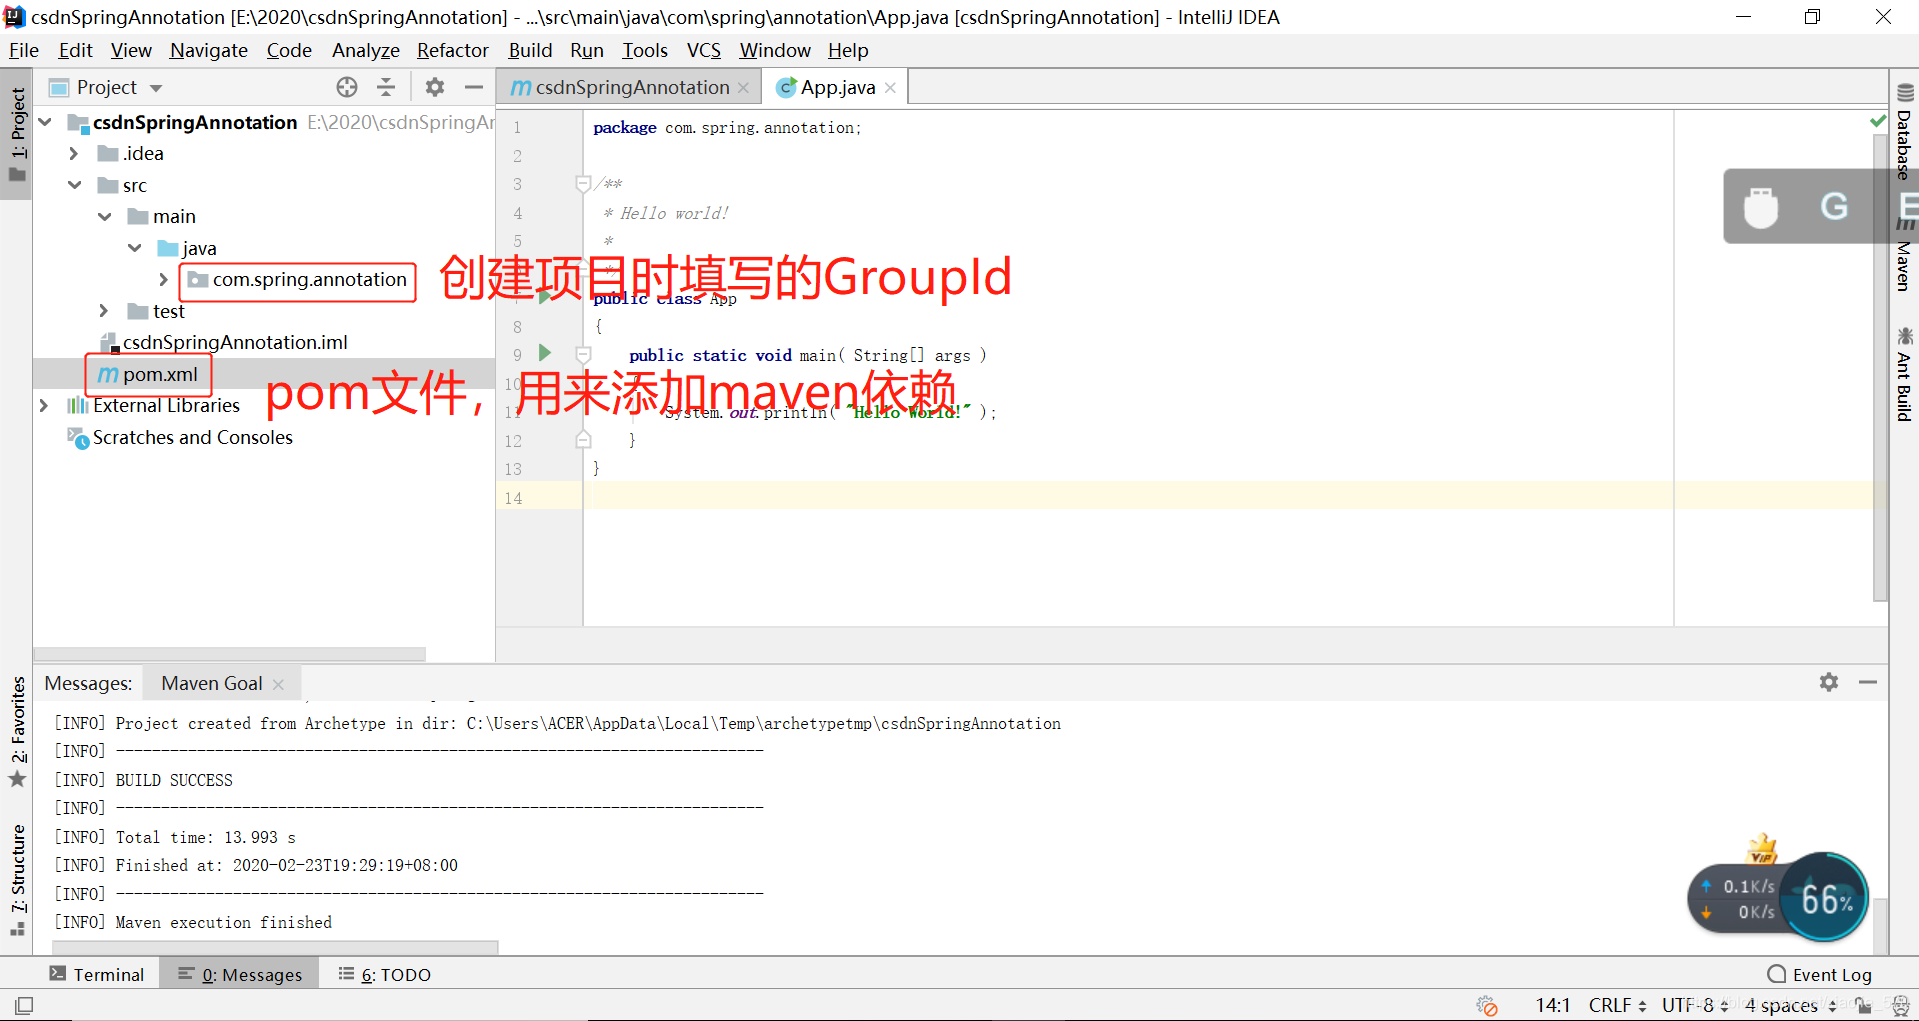Click the floating G icon widget
This screenshot has height=1021, width=1919.
point(1833,206)
